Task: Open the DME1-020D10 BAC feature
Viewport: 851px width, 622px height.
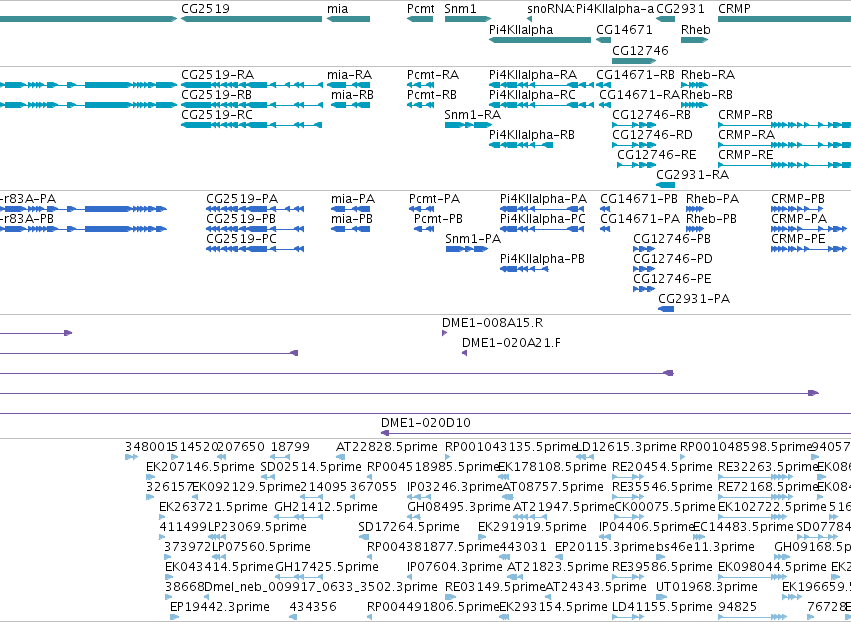Action: [x=616, y=433]
